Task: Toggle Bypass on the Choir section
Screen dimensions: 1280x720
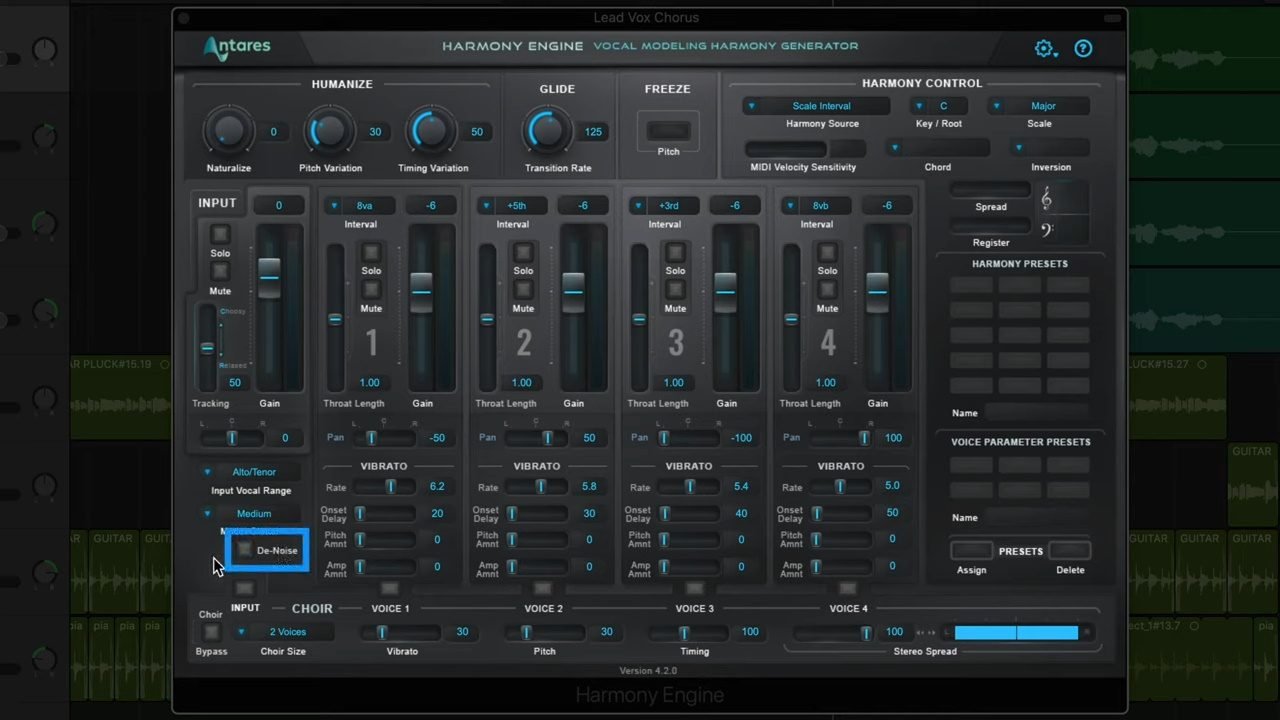Action: click(211, 632)
